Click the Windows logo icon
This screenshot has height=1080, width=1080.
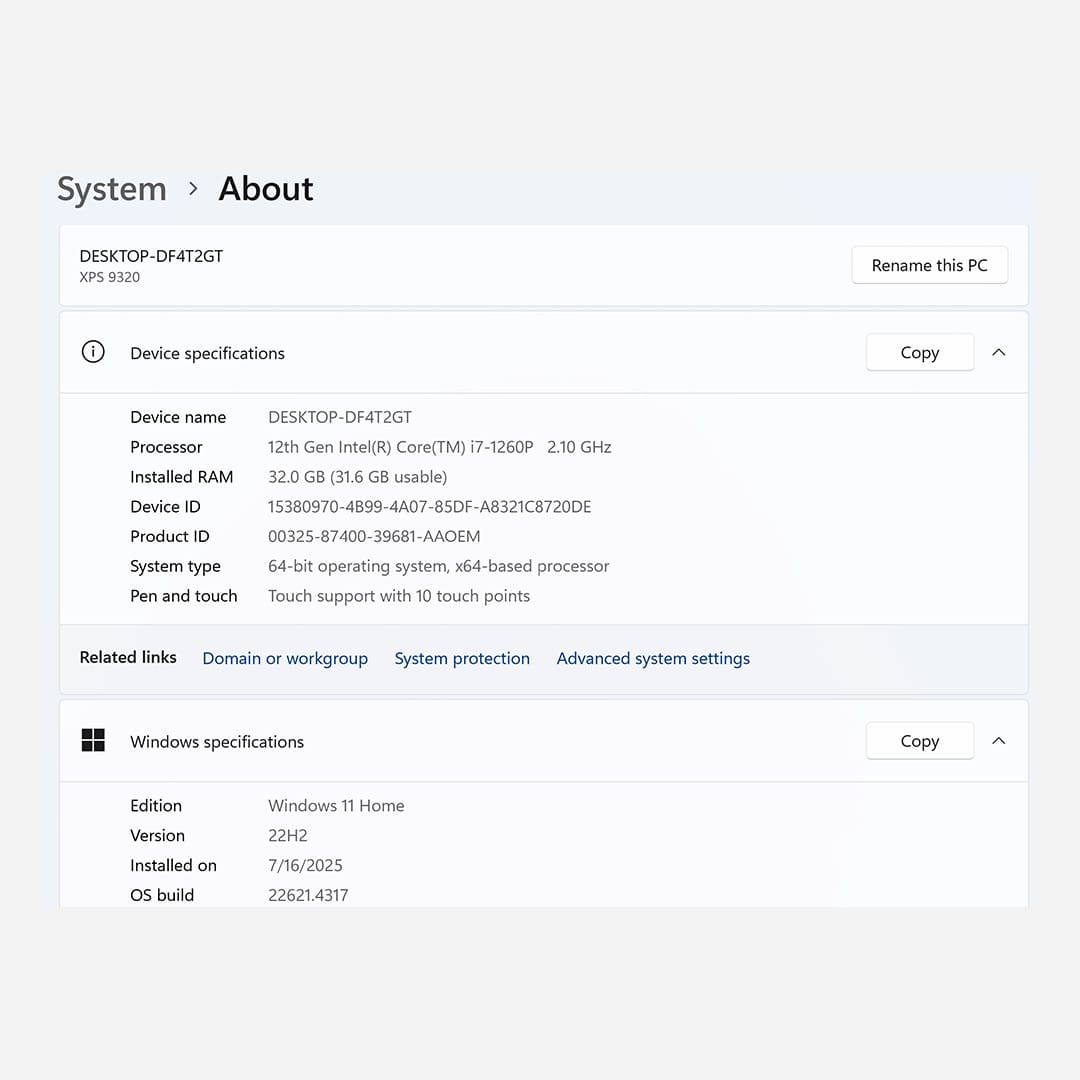pyautogui.click(x=93, y=740)
